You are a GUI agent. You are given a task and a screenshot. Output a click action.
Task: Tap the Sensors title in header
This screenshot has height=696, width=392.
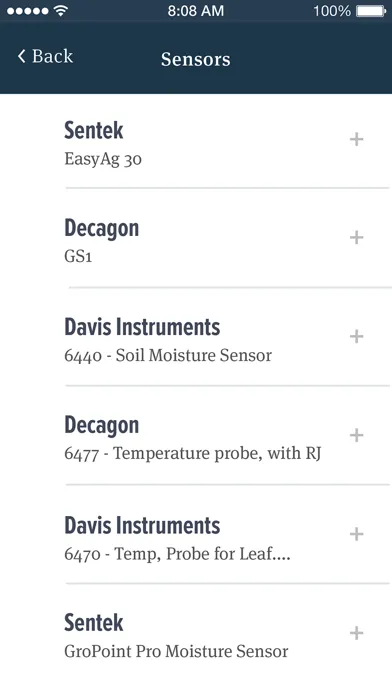tap(196, 59)
